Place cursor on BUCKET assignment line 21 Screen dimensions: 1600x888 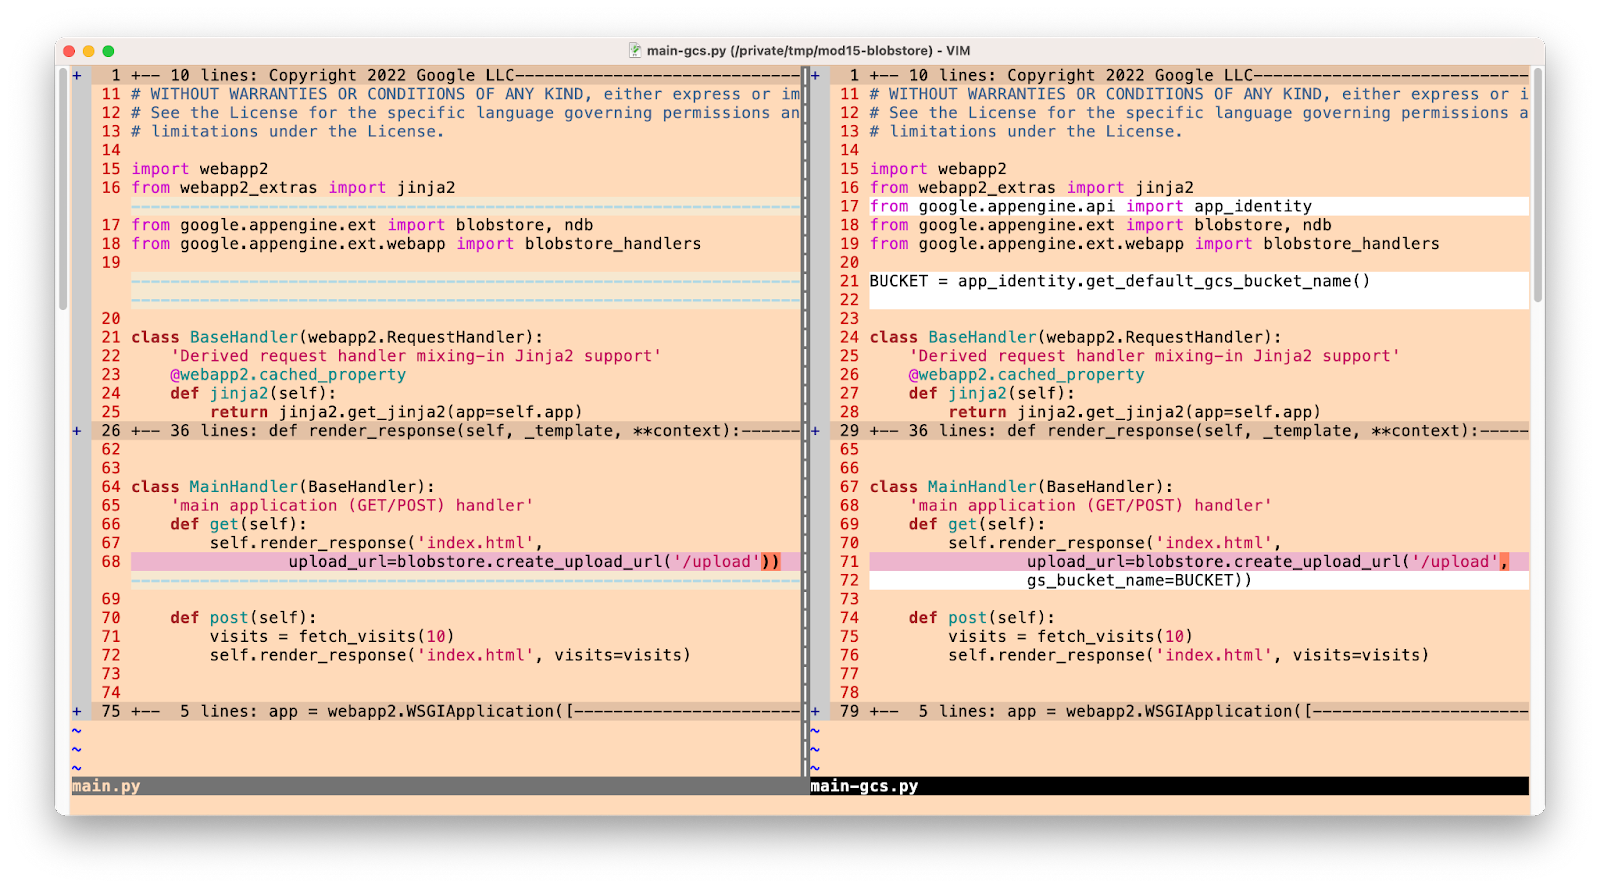(x=1119, y=281)
